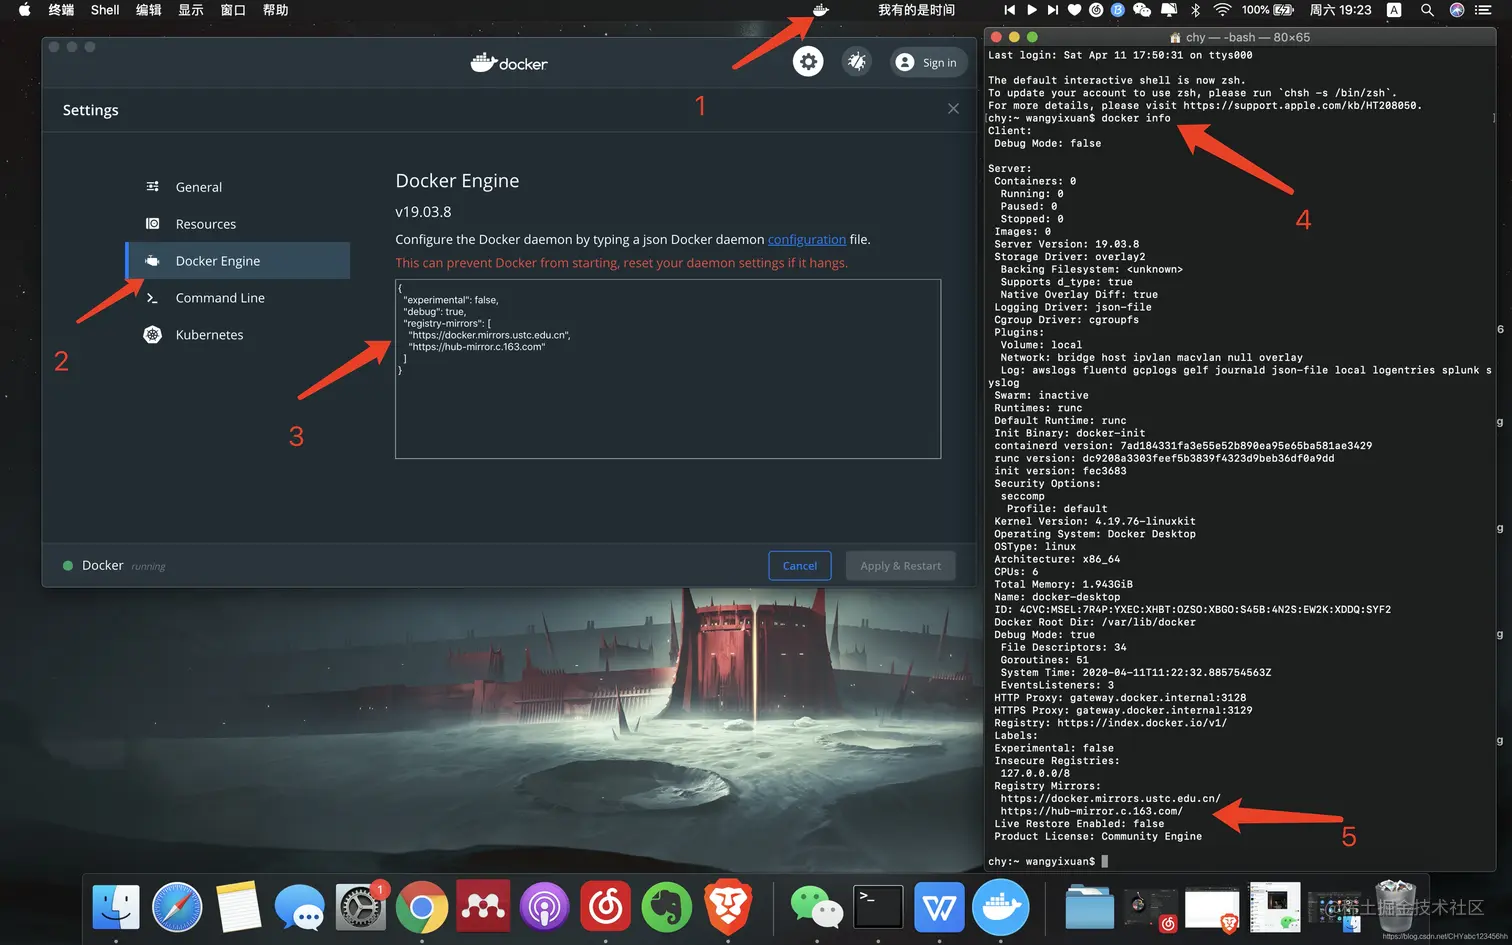Click Wi-Fi icon in menu bar
The width and height of the screenshot is (1512, 945).
pos(1222,10)
